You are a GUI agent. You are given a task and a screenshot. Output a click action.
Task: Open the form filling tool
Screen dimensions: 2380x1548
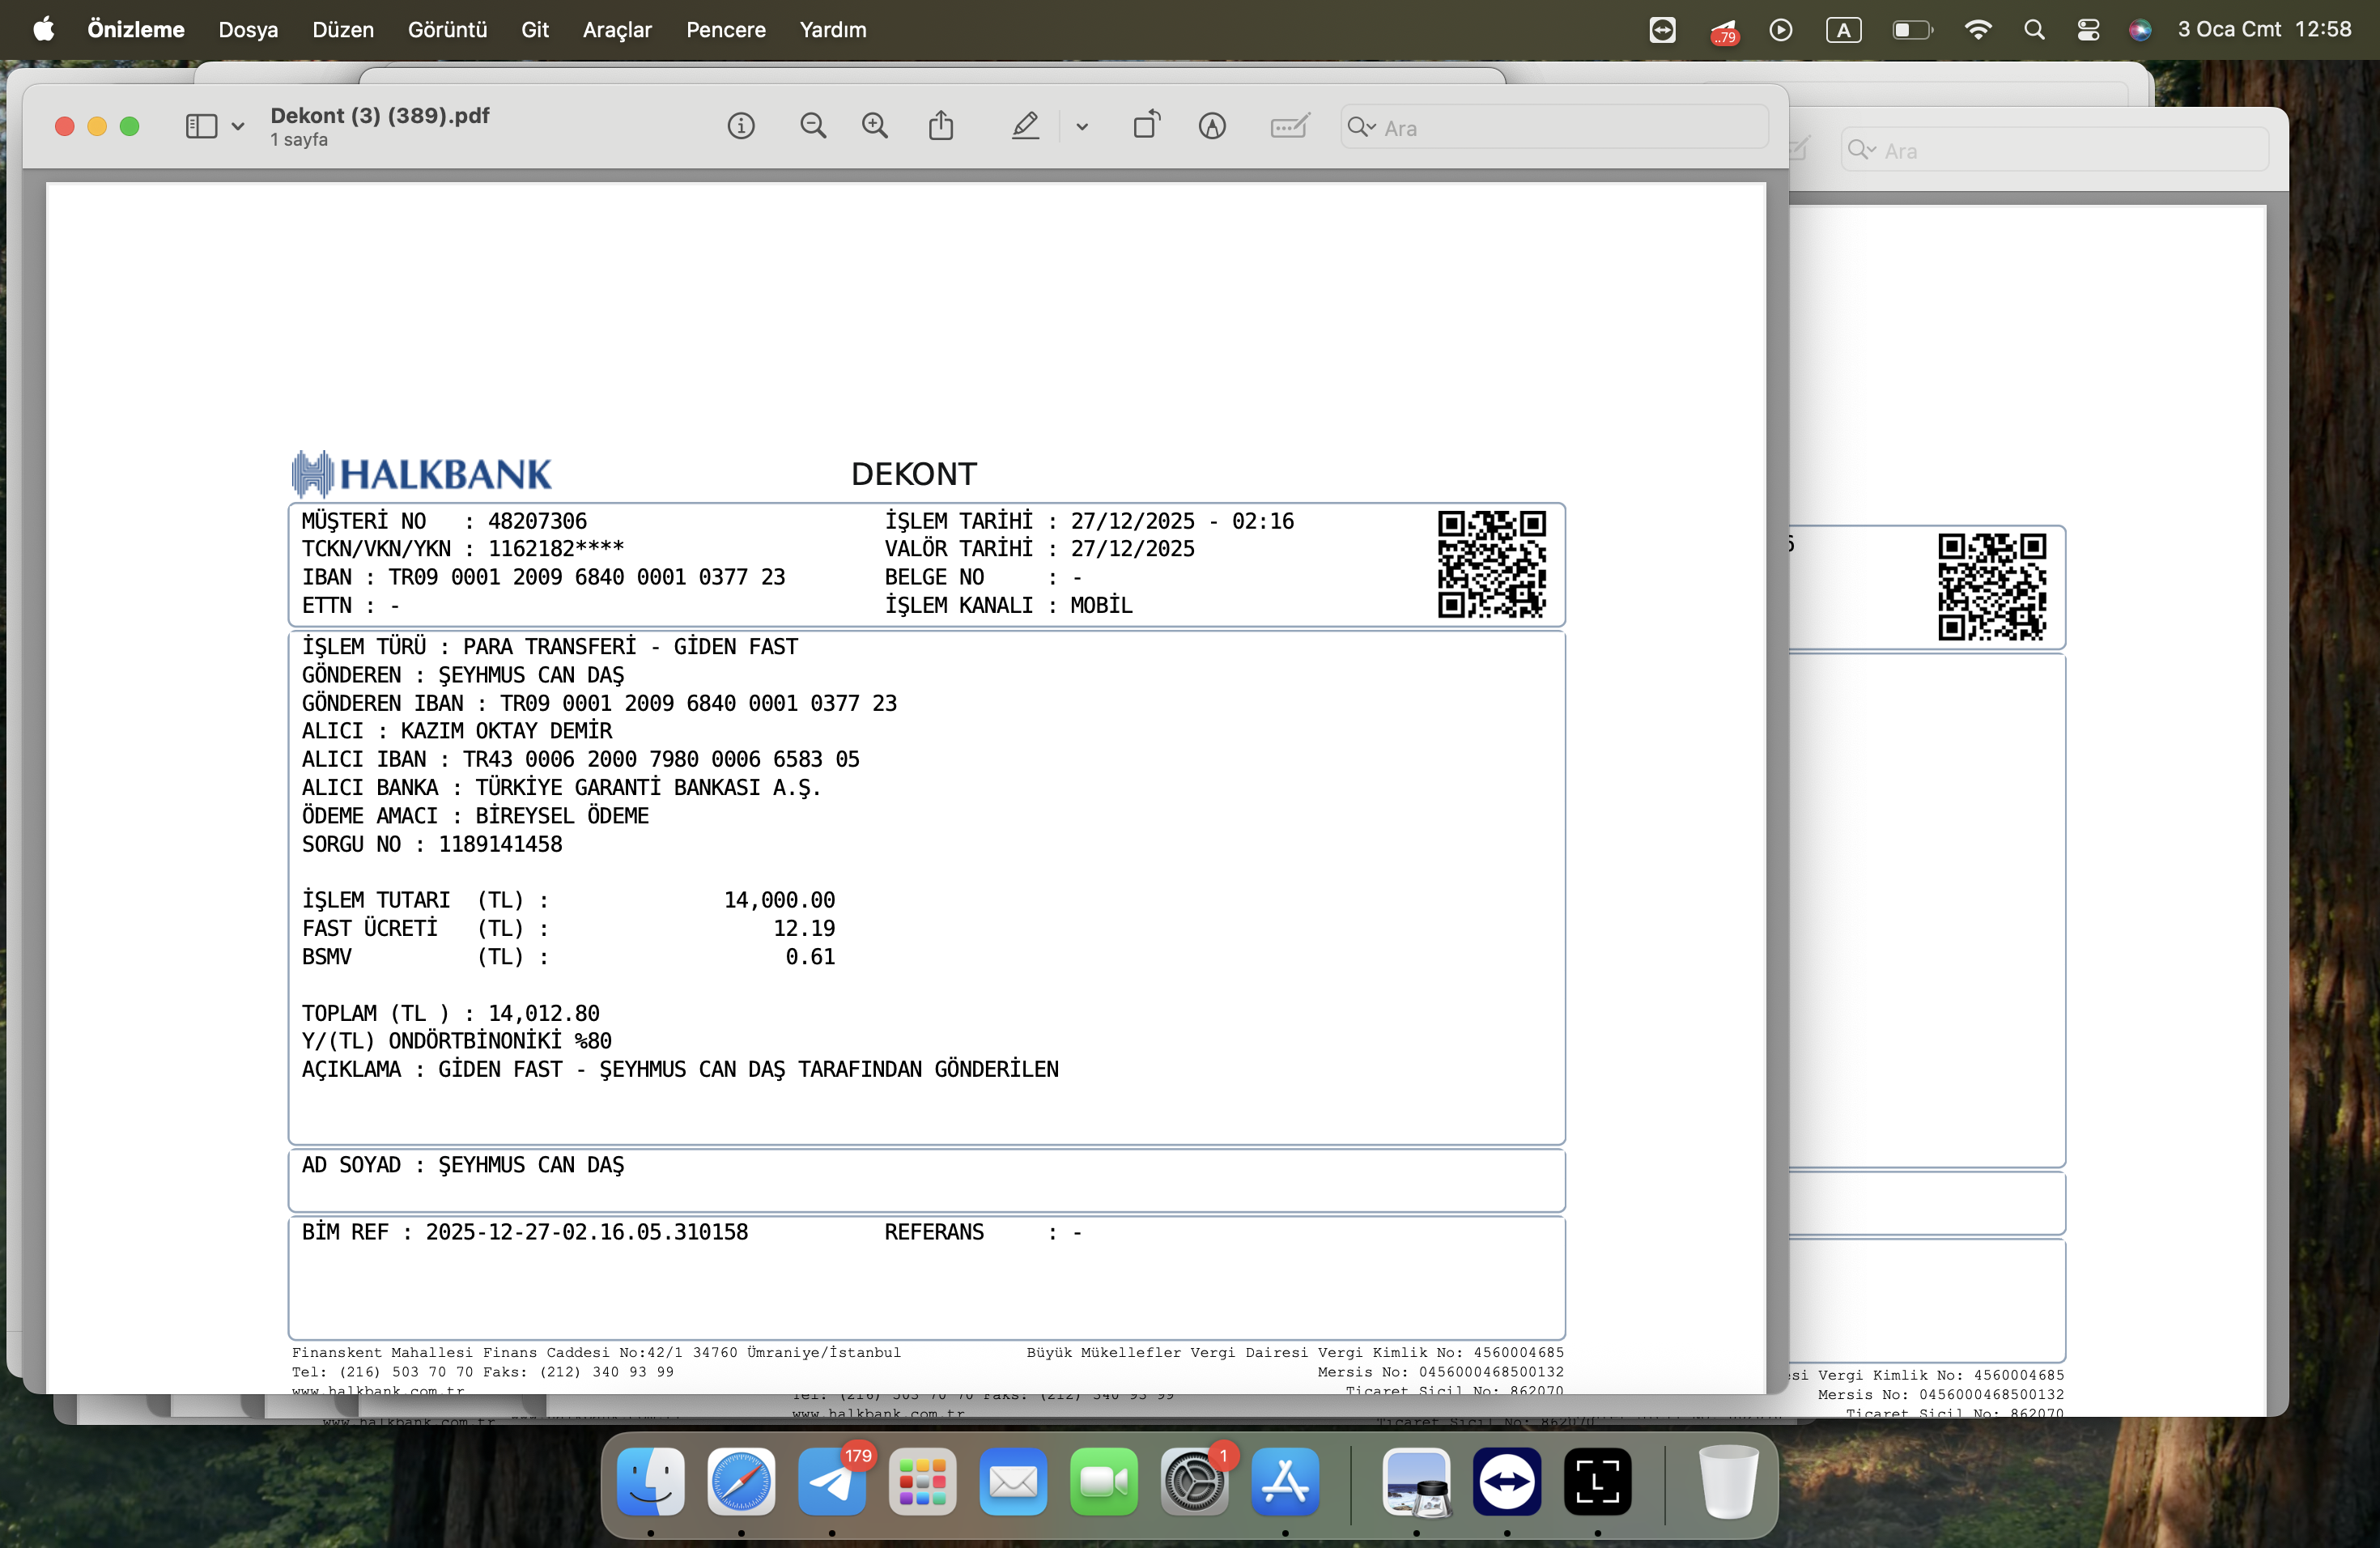tap(1290, 126)
